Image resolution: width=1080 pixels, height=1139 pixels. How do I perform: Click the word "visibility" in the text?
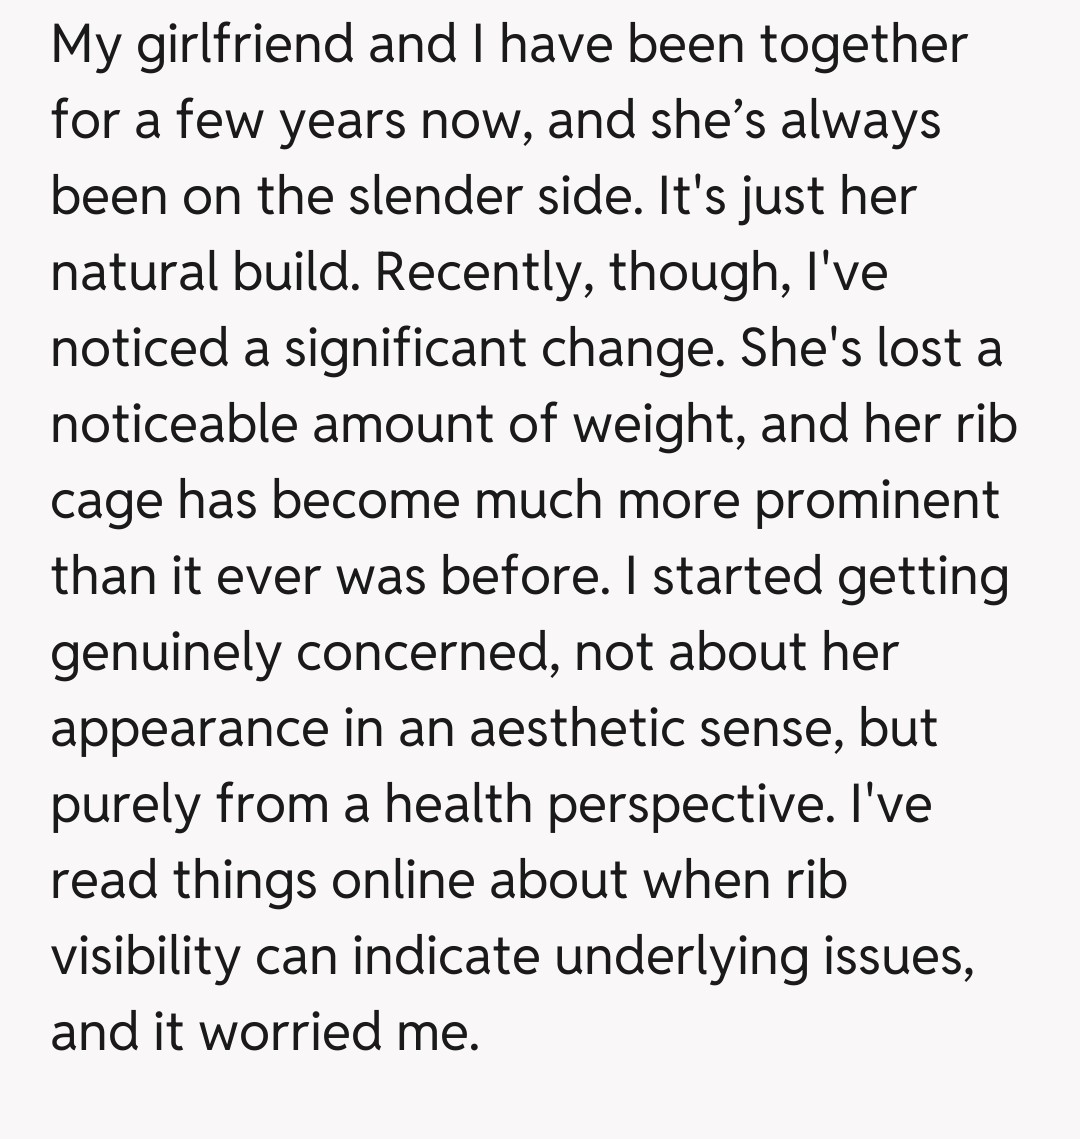144,957
